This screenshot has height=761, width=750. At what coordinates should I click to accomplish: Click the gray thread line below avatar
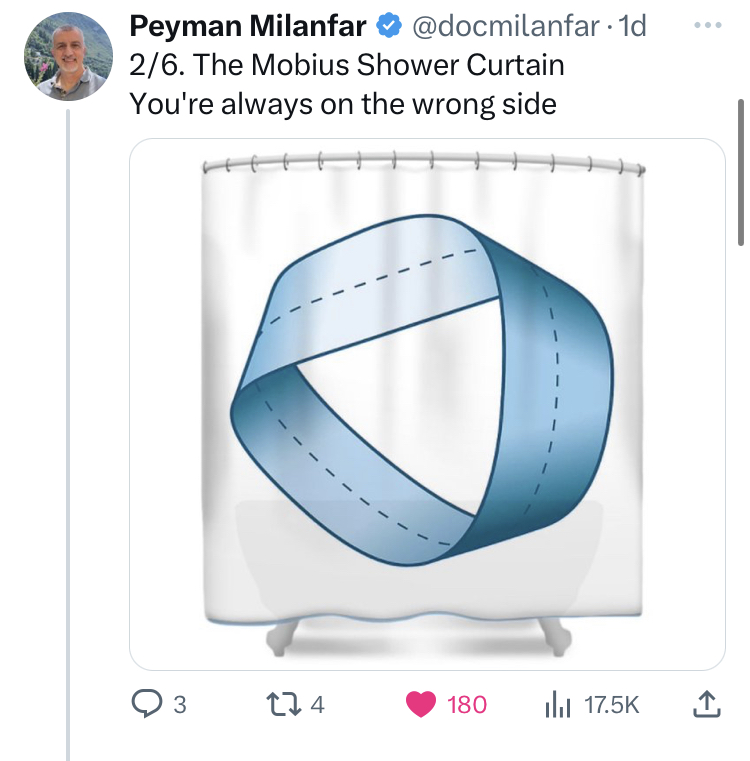click(x=68, y=430)
